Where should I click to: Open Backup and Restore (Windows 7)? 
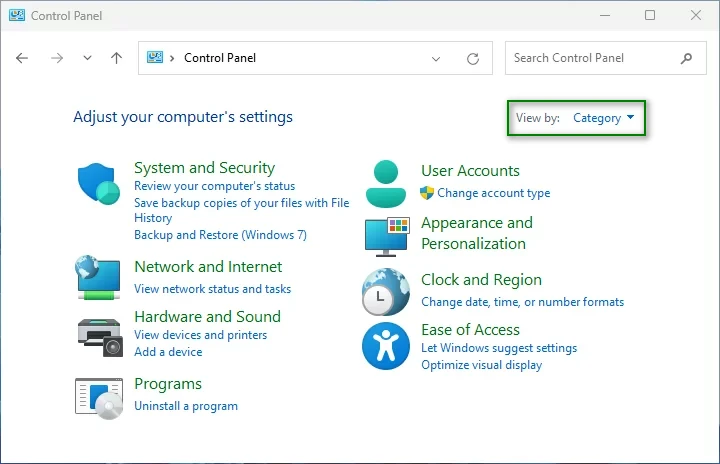pyautogui.click(x=220, y=235)
